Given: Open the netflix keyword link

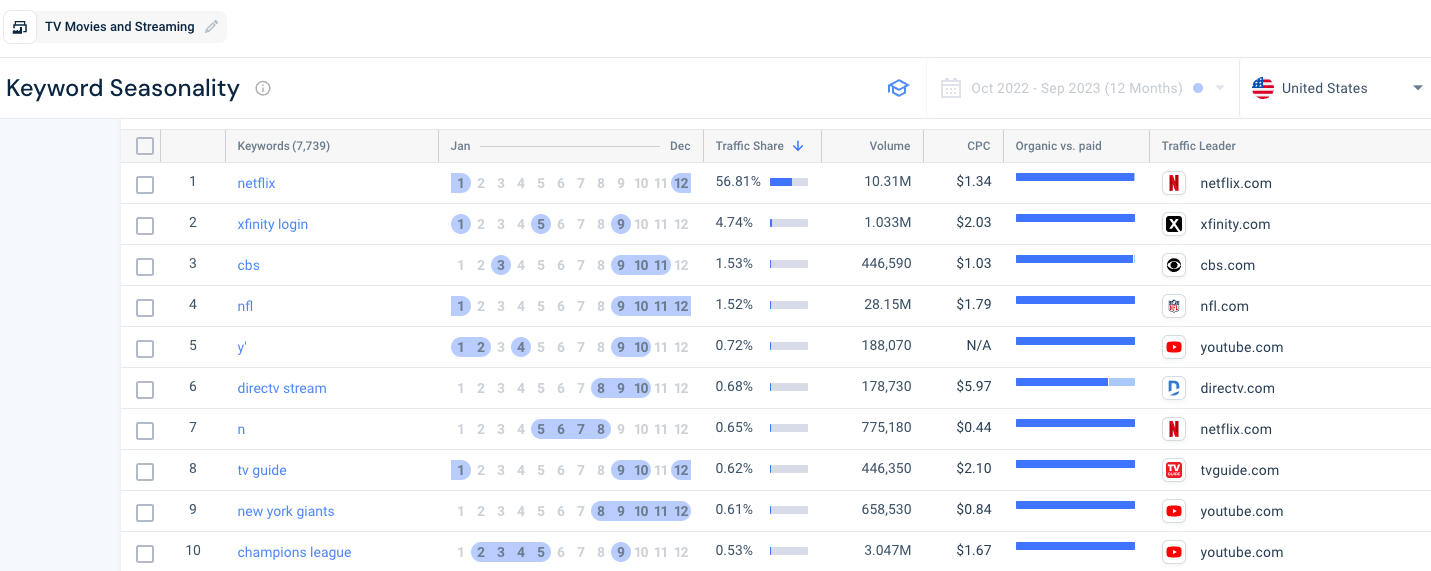Looking at the screenshot, I should (256, 183).
